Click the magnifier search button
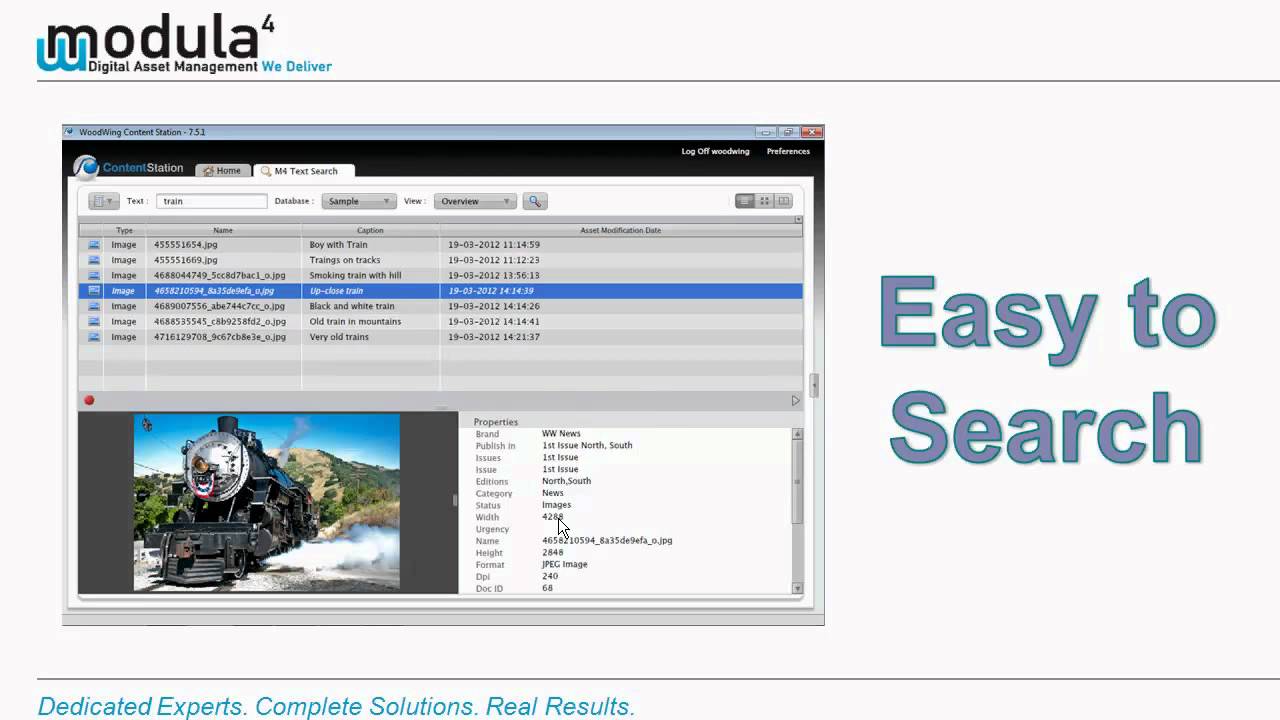The width and height of the screenshot is (1280, 720). 535,201
